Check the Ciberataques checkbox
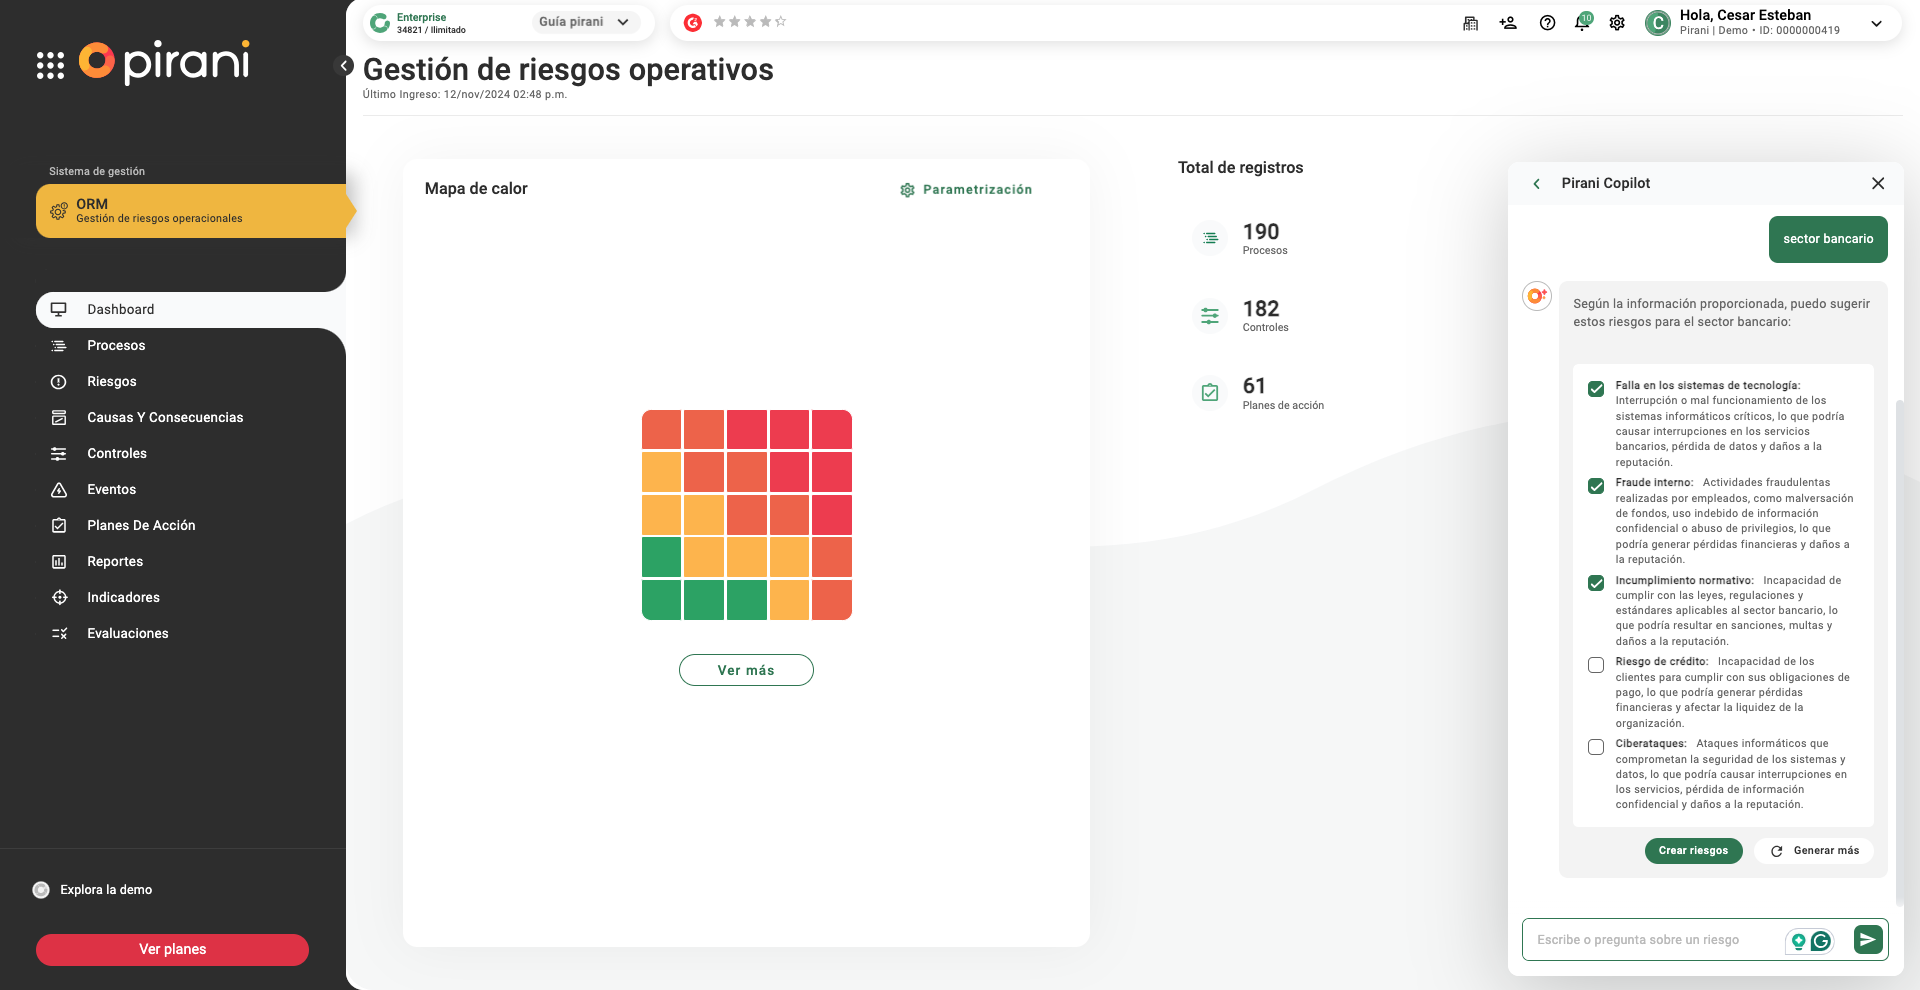The width and height of the screenshot is (1920, 990). tap(1596, 747)
